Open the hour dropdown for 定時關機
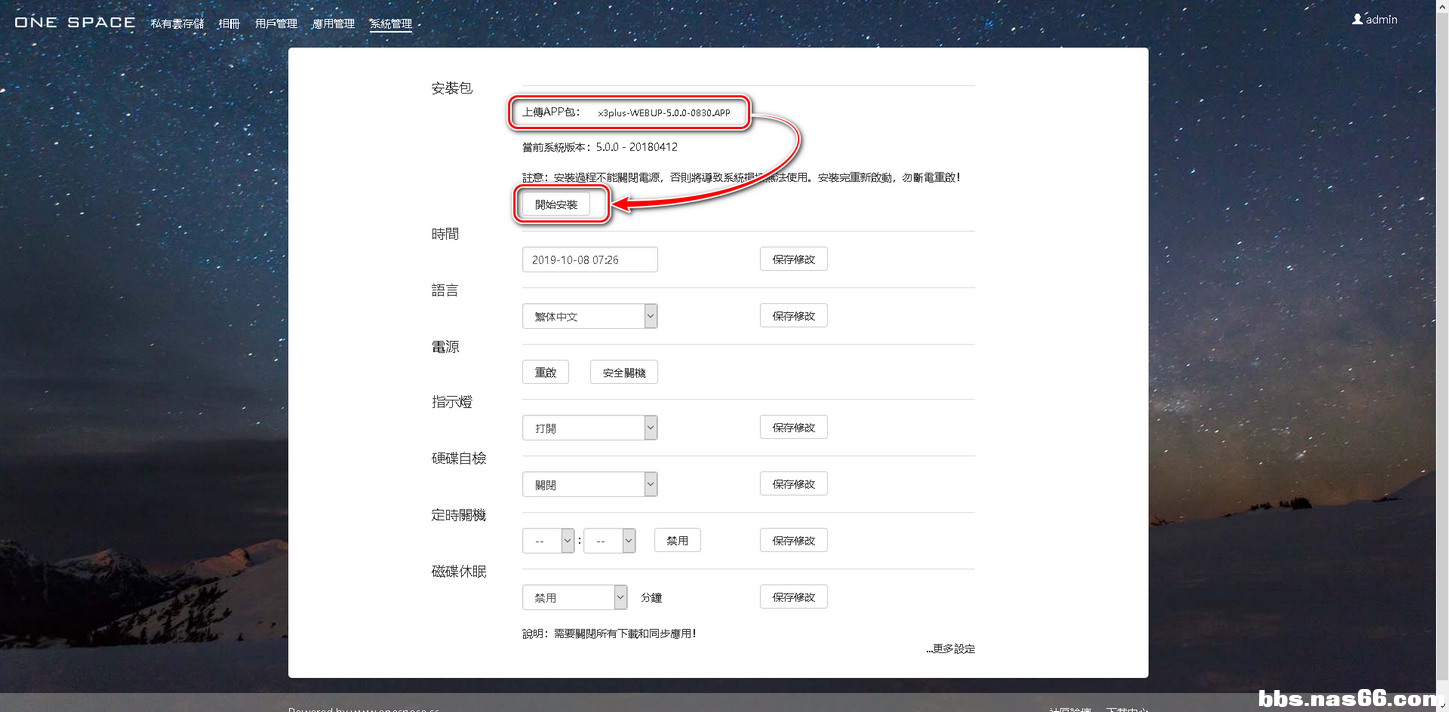Viewport: 1449px width, 712px height. tap(548, 541)
